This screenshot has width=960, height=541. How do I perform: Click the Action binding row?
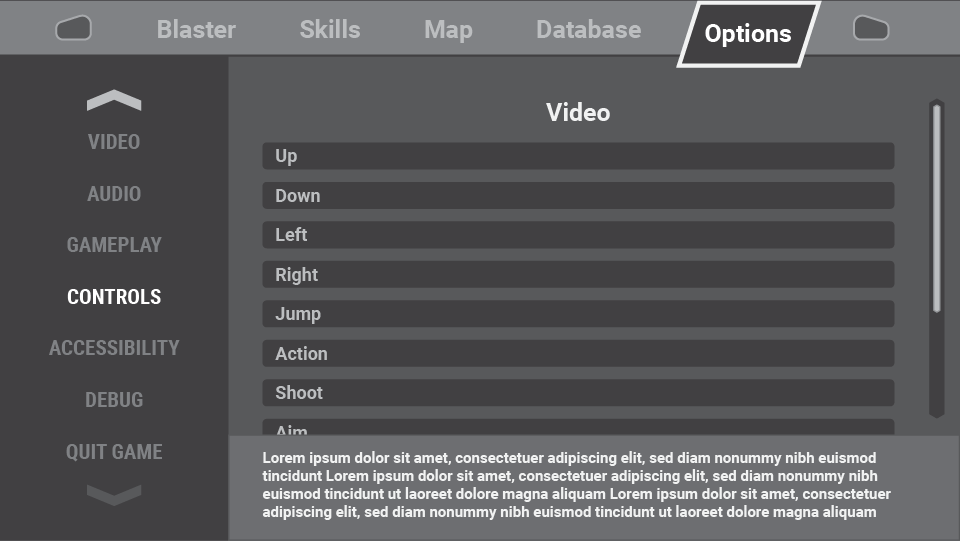pos(578,354)
